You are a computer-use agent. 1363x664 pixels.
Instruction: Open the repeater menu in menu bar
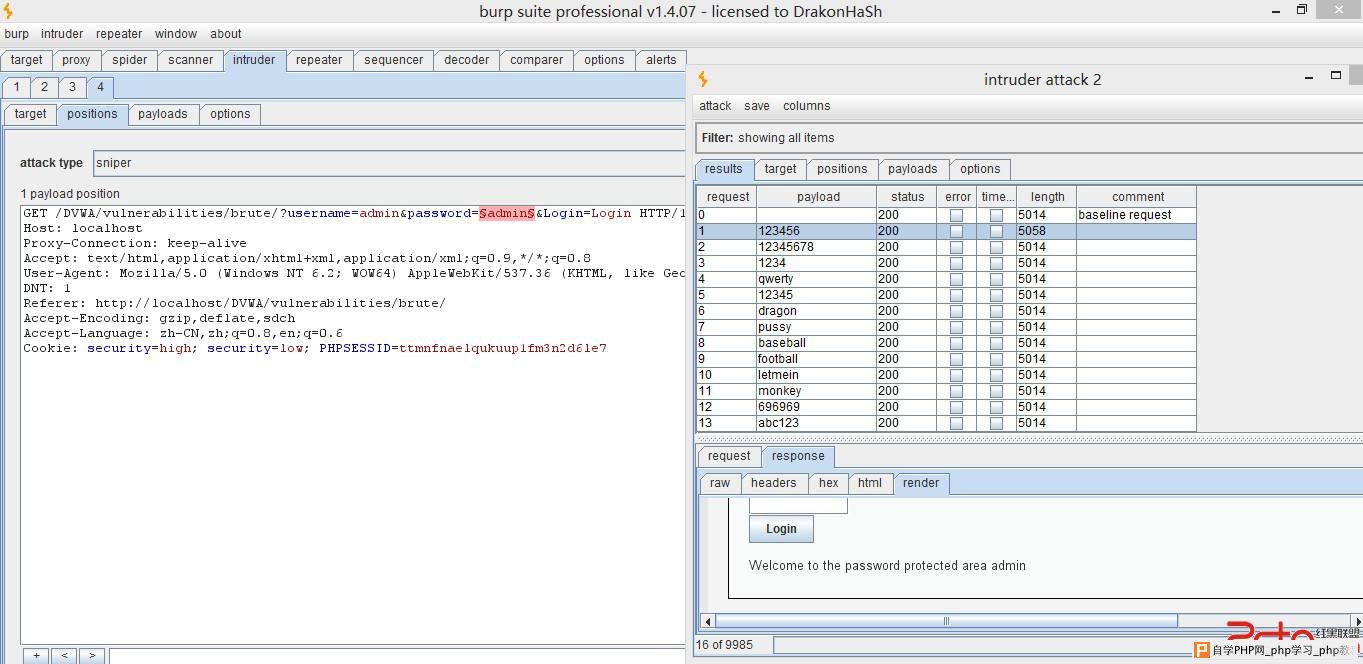click(x=119, y=34)
